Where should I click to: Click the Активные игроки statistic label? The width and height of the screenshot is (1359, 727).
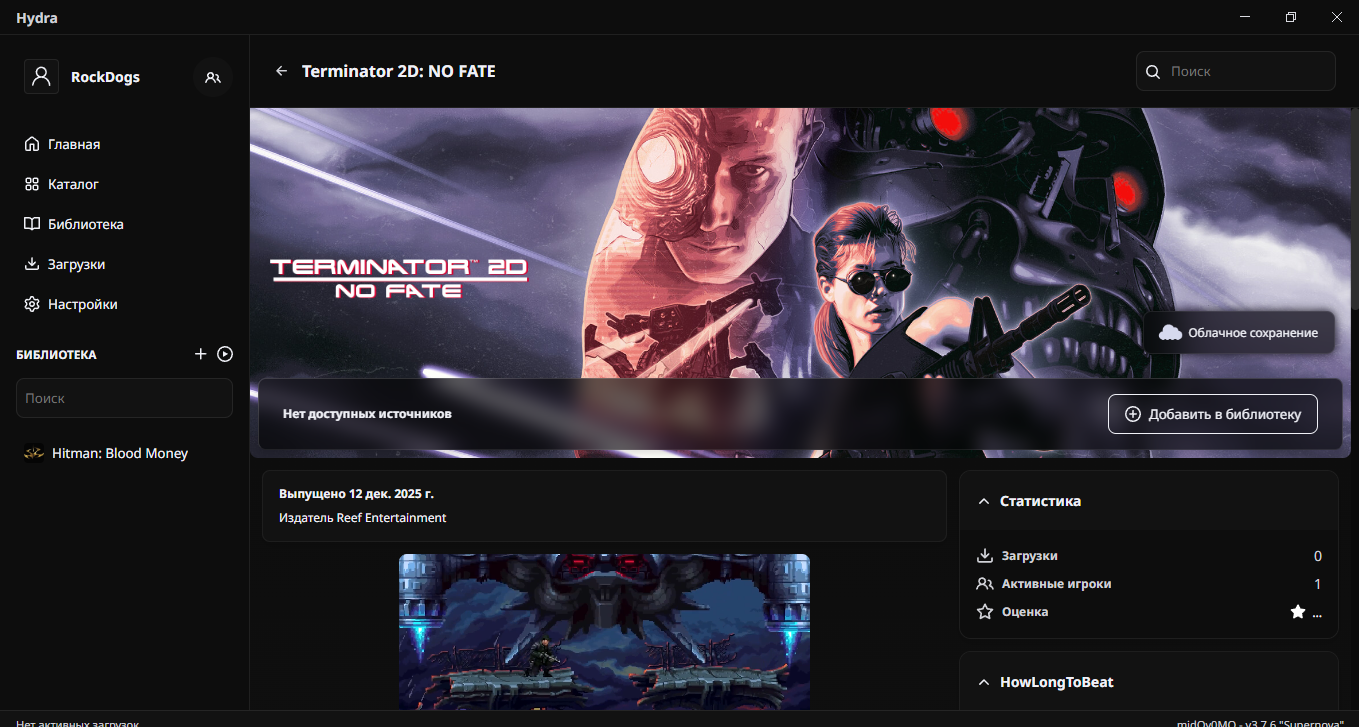pyautogui.click(x=1056, y=584)
